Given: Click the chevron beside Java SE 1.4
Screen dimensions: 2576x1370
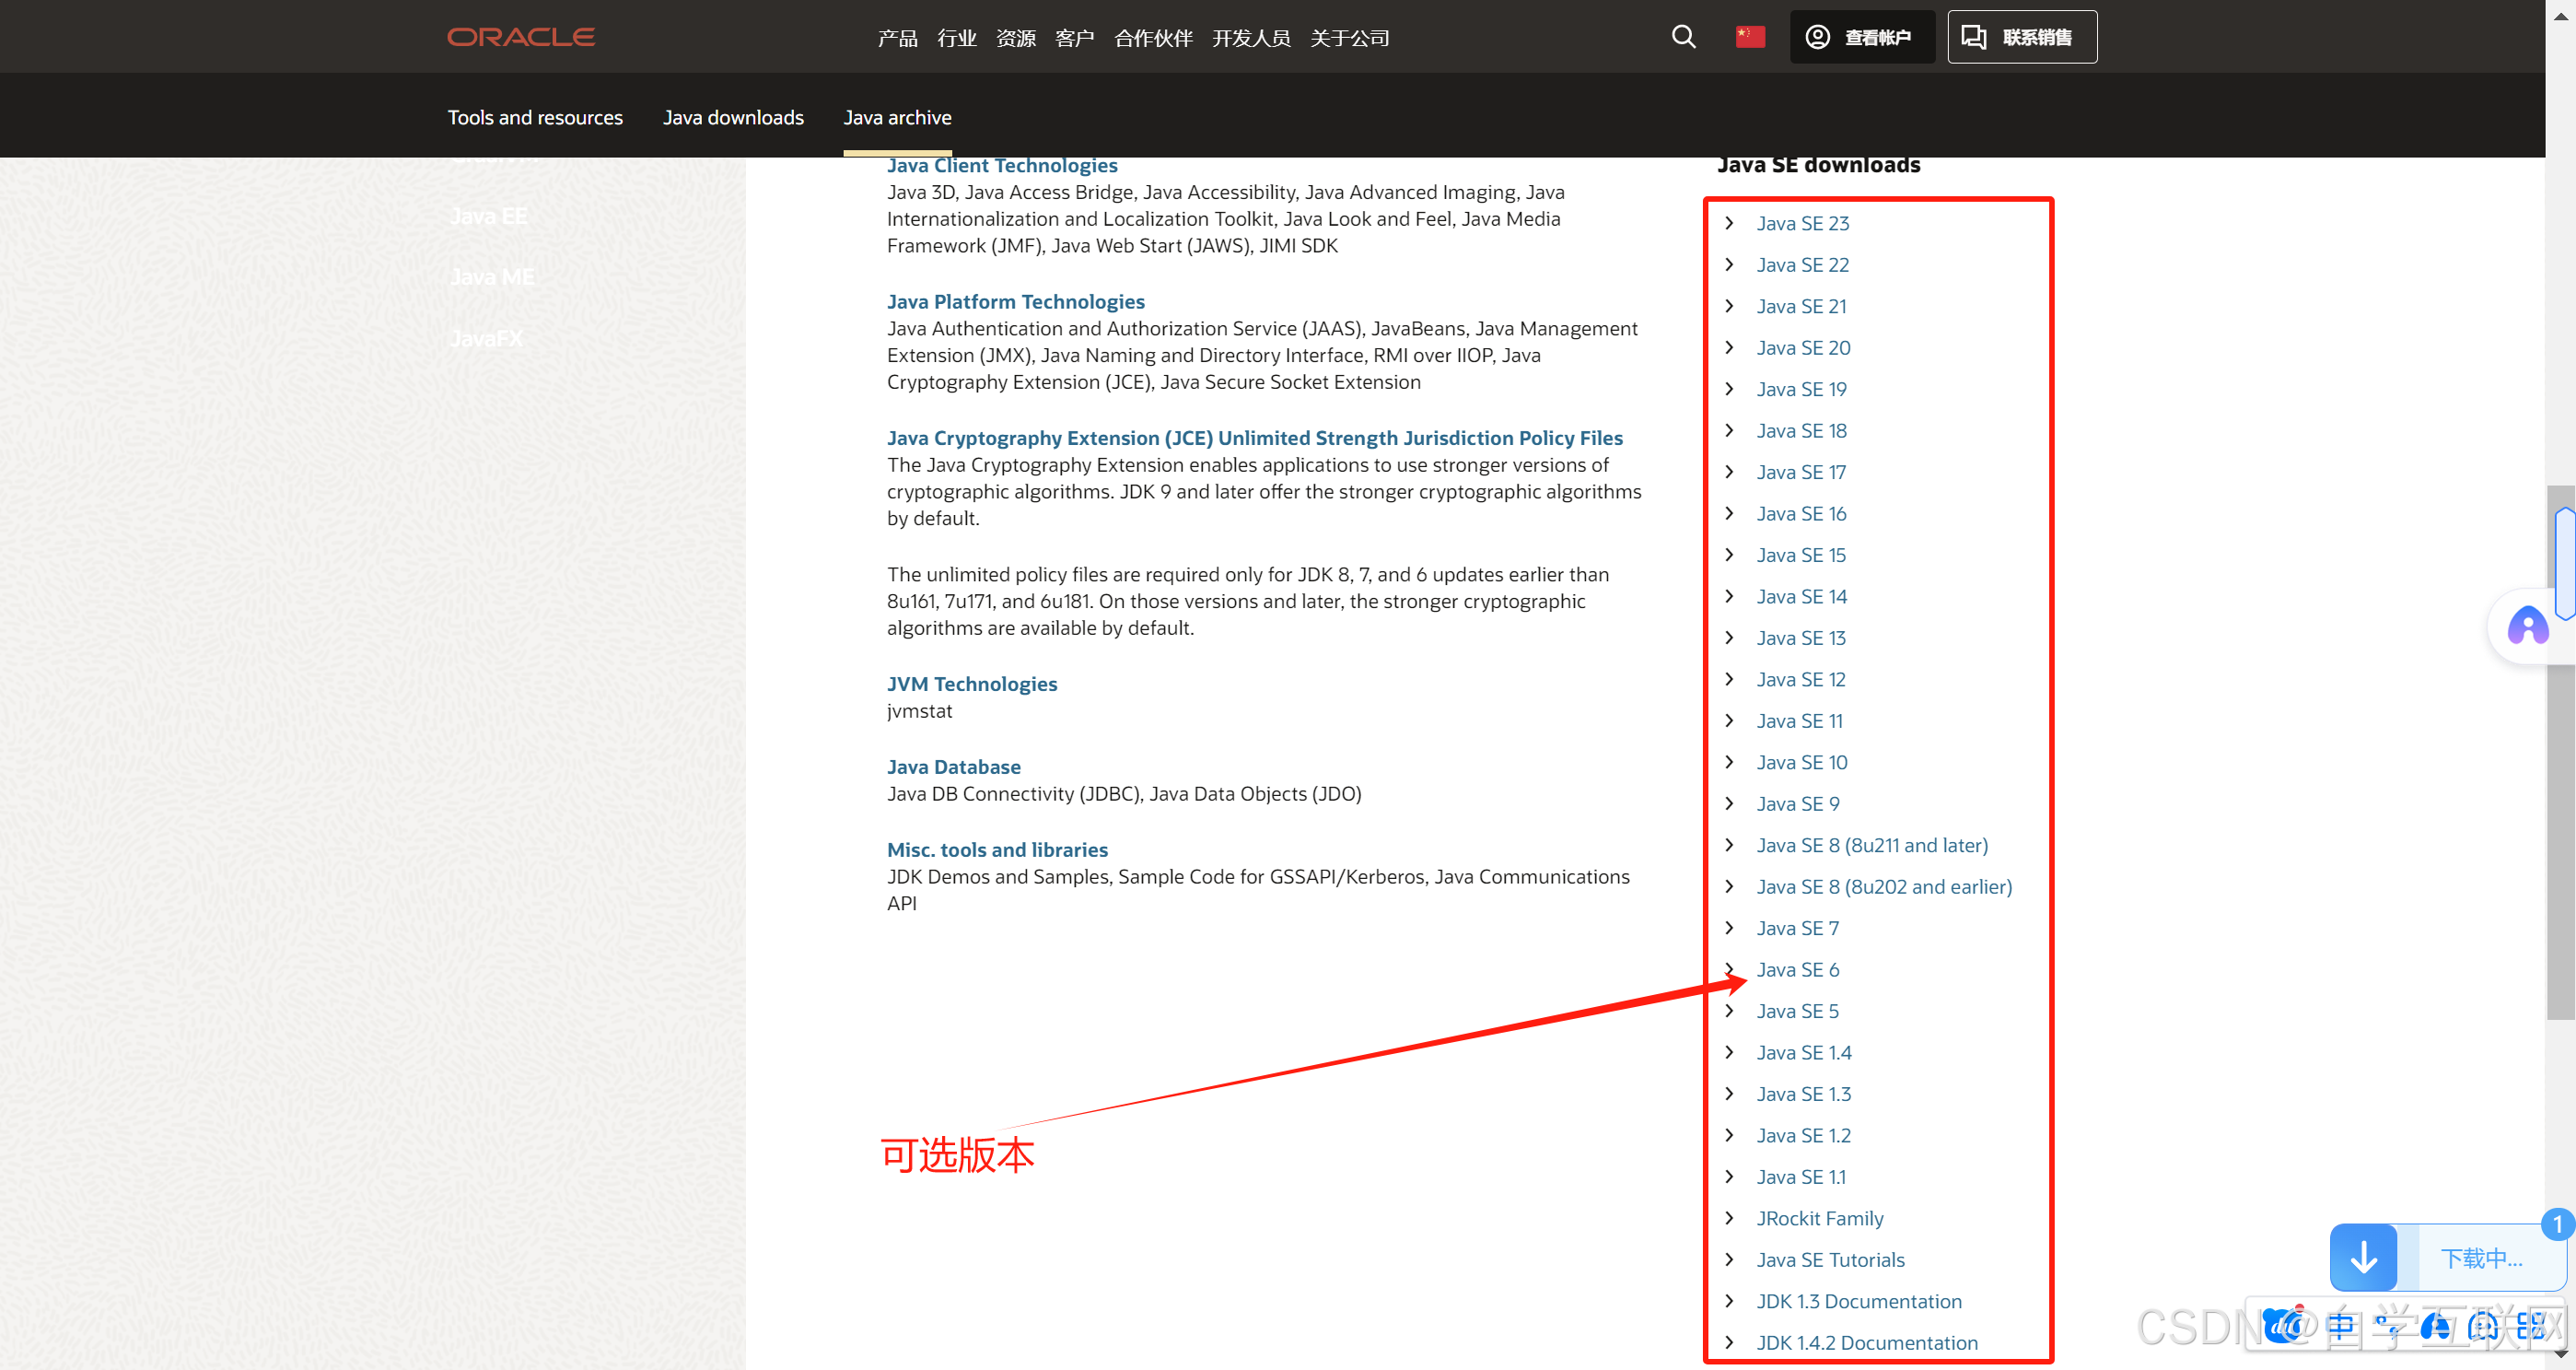Looking at the screenshot, I should pos(1729,1052).
